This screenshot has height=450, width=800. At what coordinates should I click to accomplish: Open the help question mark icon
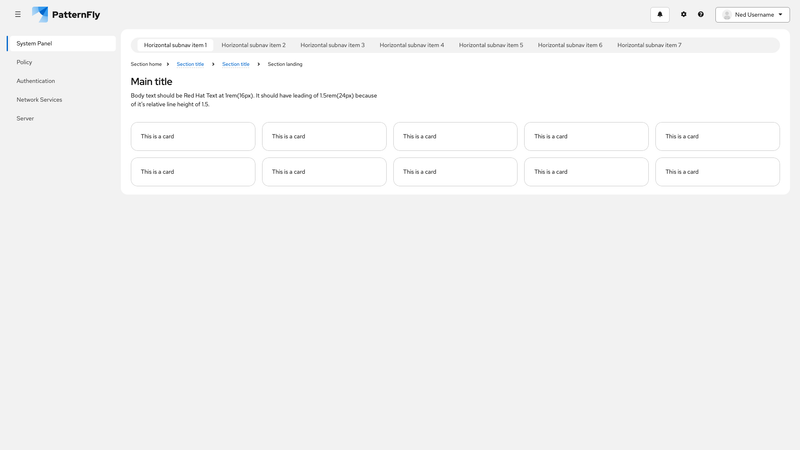tap(701, 15)
